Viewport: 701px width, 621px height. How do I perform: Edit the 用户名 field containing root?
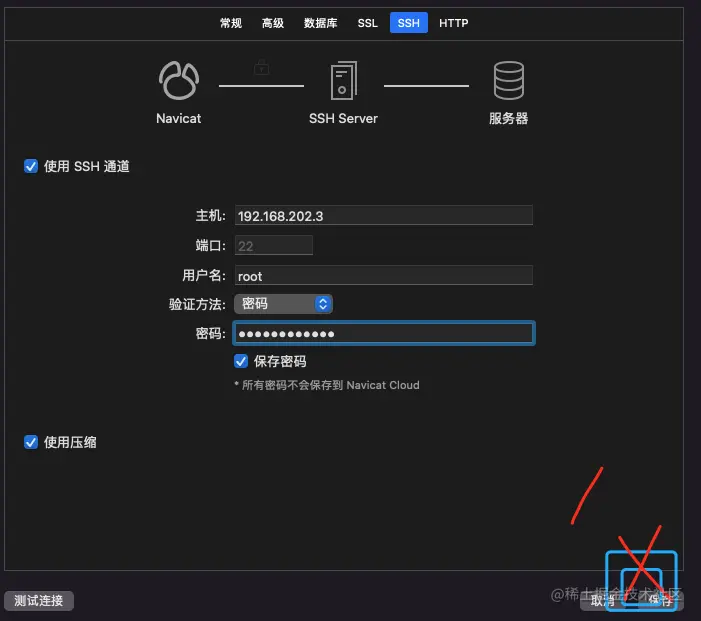(384, 275)
